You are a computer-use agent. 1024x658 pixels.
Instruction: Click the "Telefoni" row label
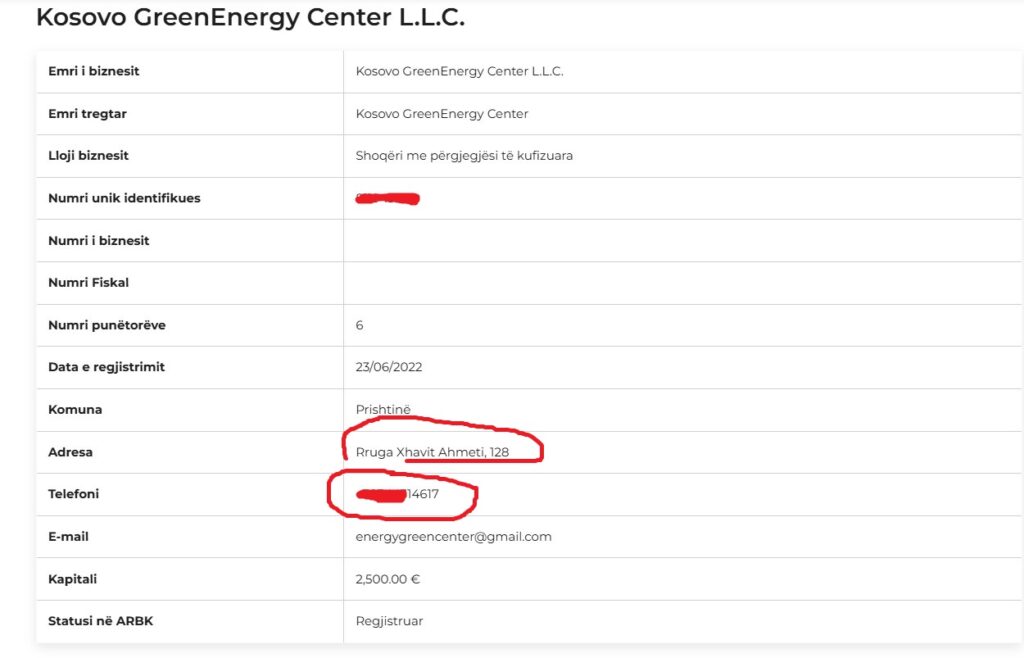(x=73, y=494)
